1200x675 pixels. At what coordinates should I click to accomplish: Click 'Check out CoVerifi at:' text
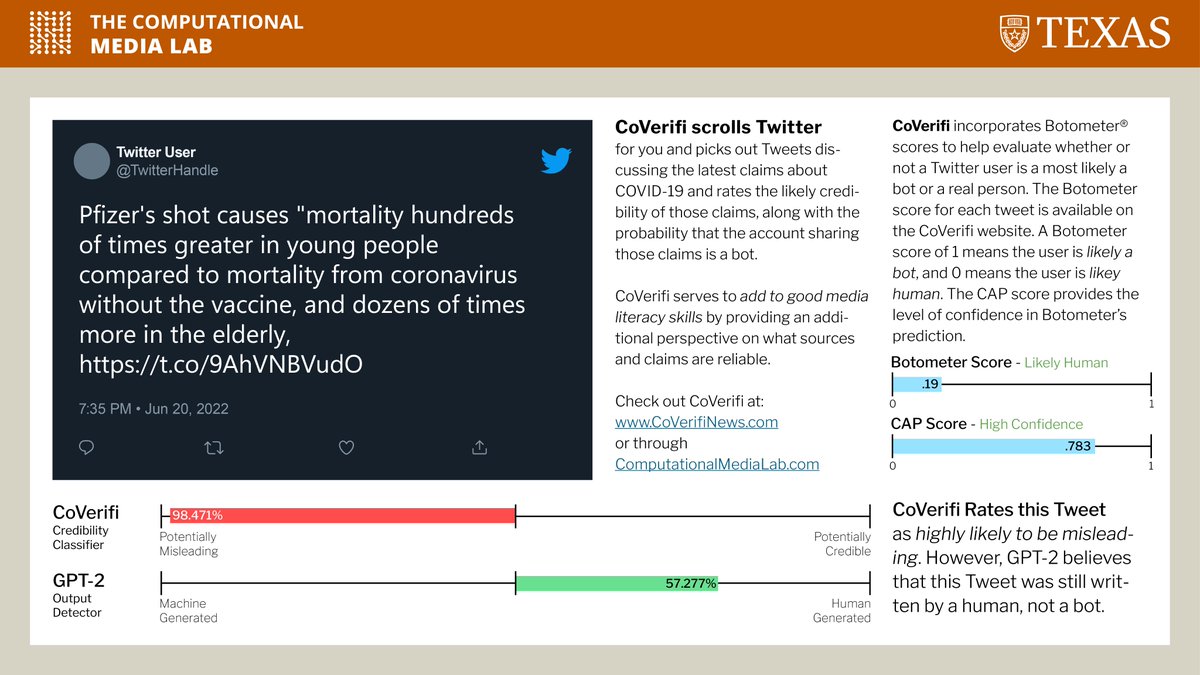pyautogui.click(x=689, y=401)
